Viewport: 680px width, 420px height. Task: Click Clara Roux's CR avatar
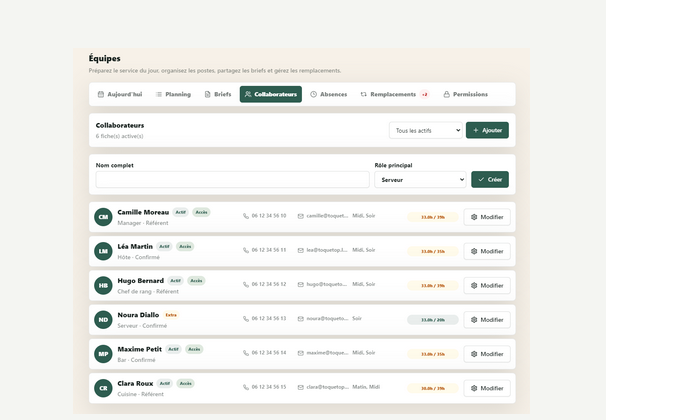tap(103, 388)
